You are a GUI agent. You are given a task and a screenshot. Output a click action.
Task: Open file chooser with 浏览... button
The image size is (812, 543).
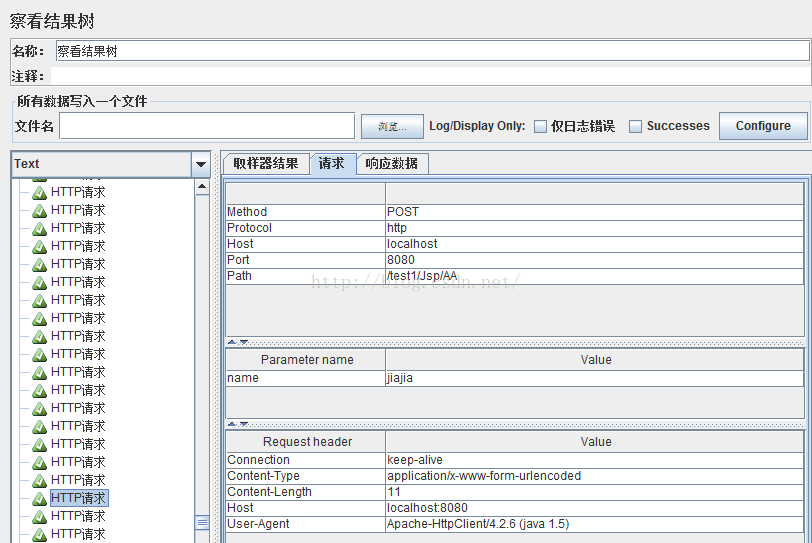392,126
